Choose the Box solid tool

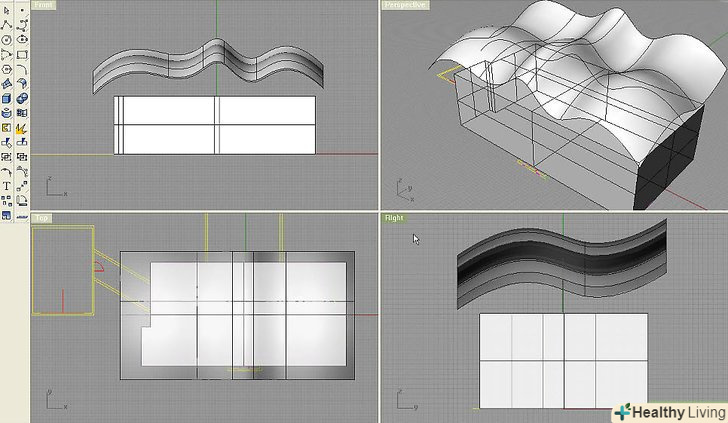click(x=7, y=99)
